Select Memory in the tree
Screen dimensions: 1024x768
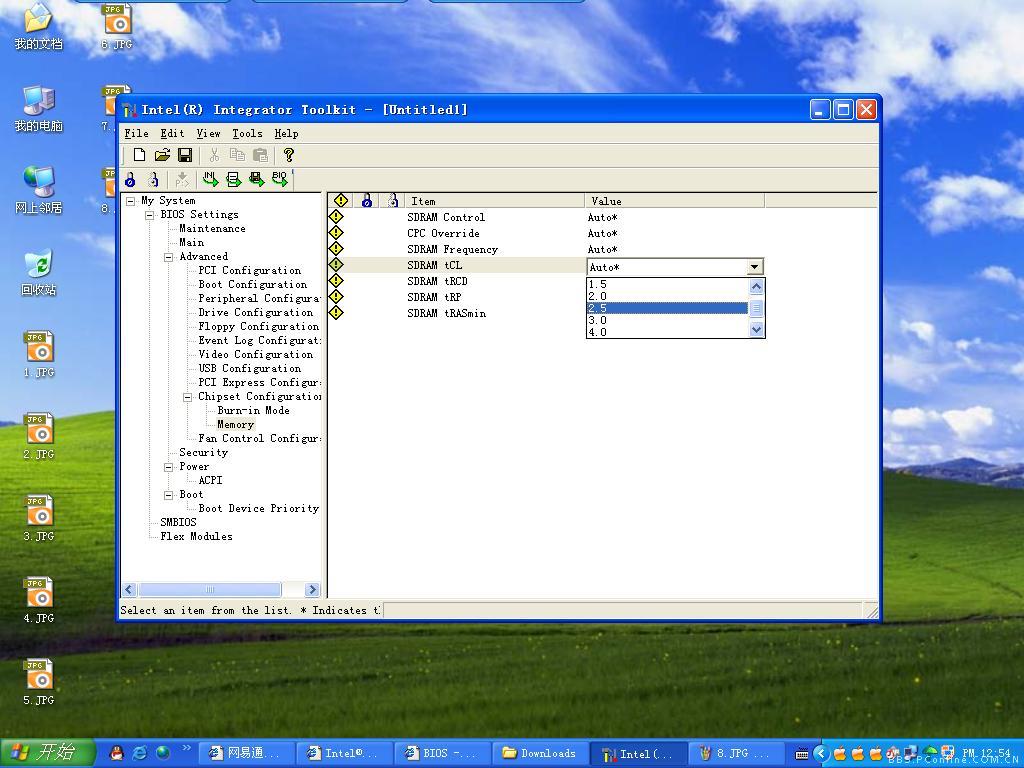[235, 424]
